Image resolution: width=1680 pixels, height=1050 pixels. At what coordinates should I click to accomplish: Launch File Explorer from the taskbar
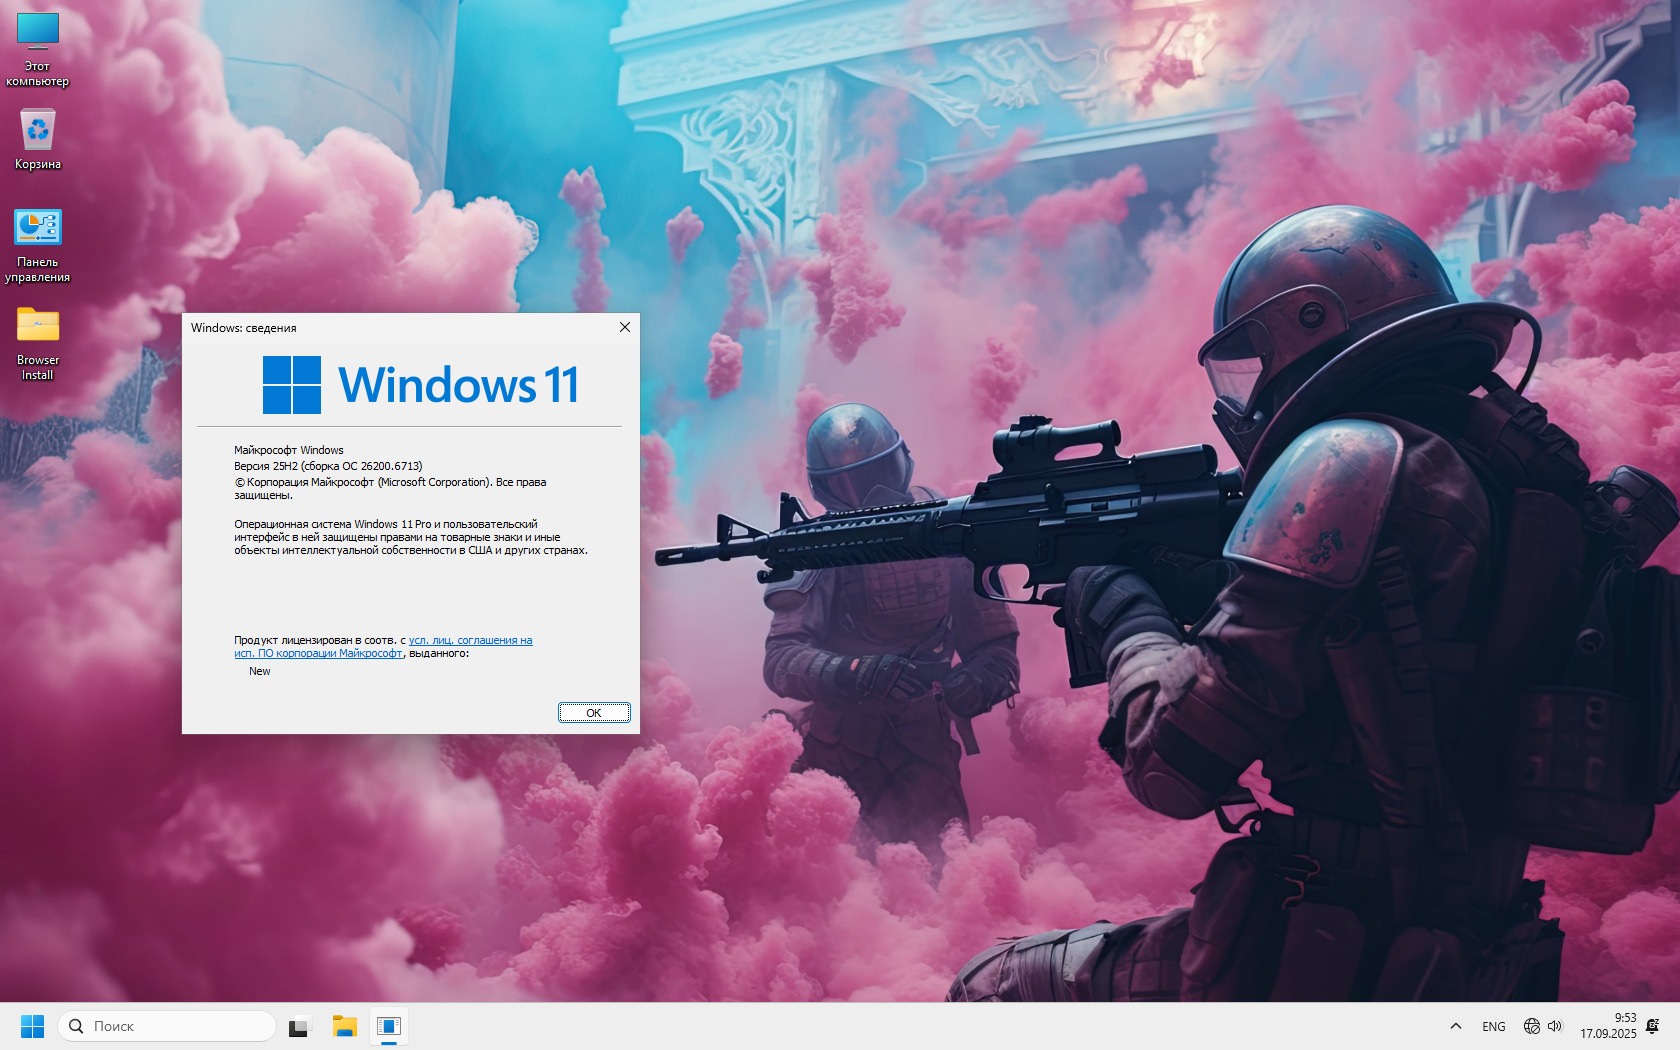tap(345, 1026)
